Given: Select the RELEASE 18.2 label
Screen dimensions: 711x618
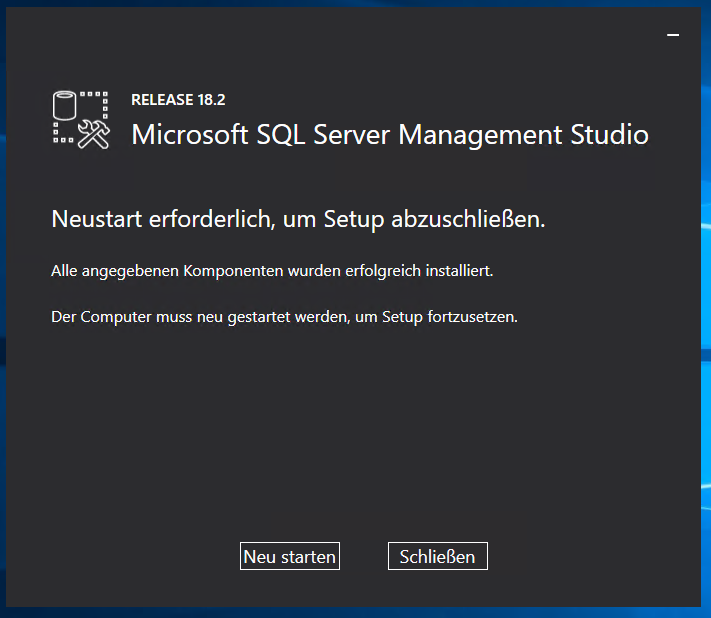Looking at the screenshot, I should (178, 100).
